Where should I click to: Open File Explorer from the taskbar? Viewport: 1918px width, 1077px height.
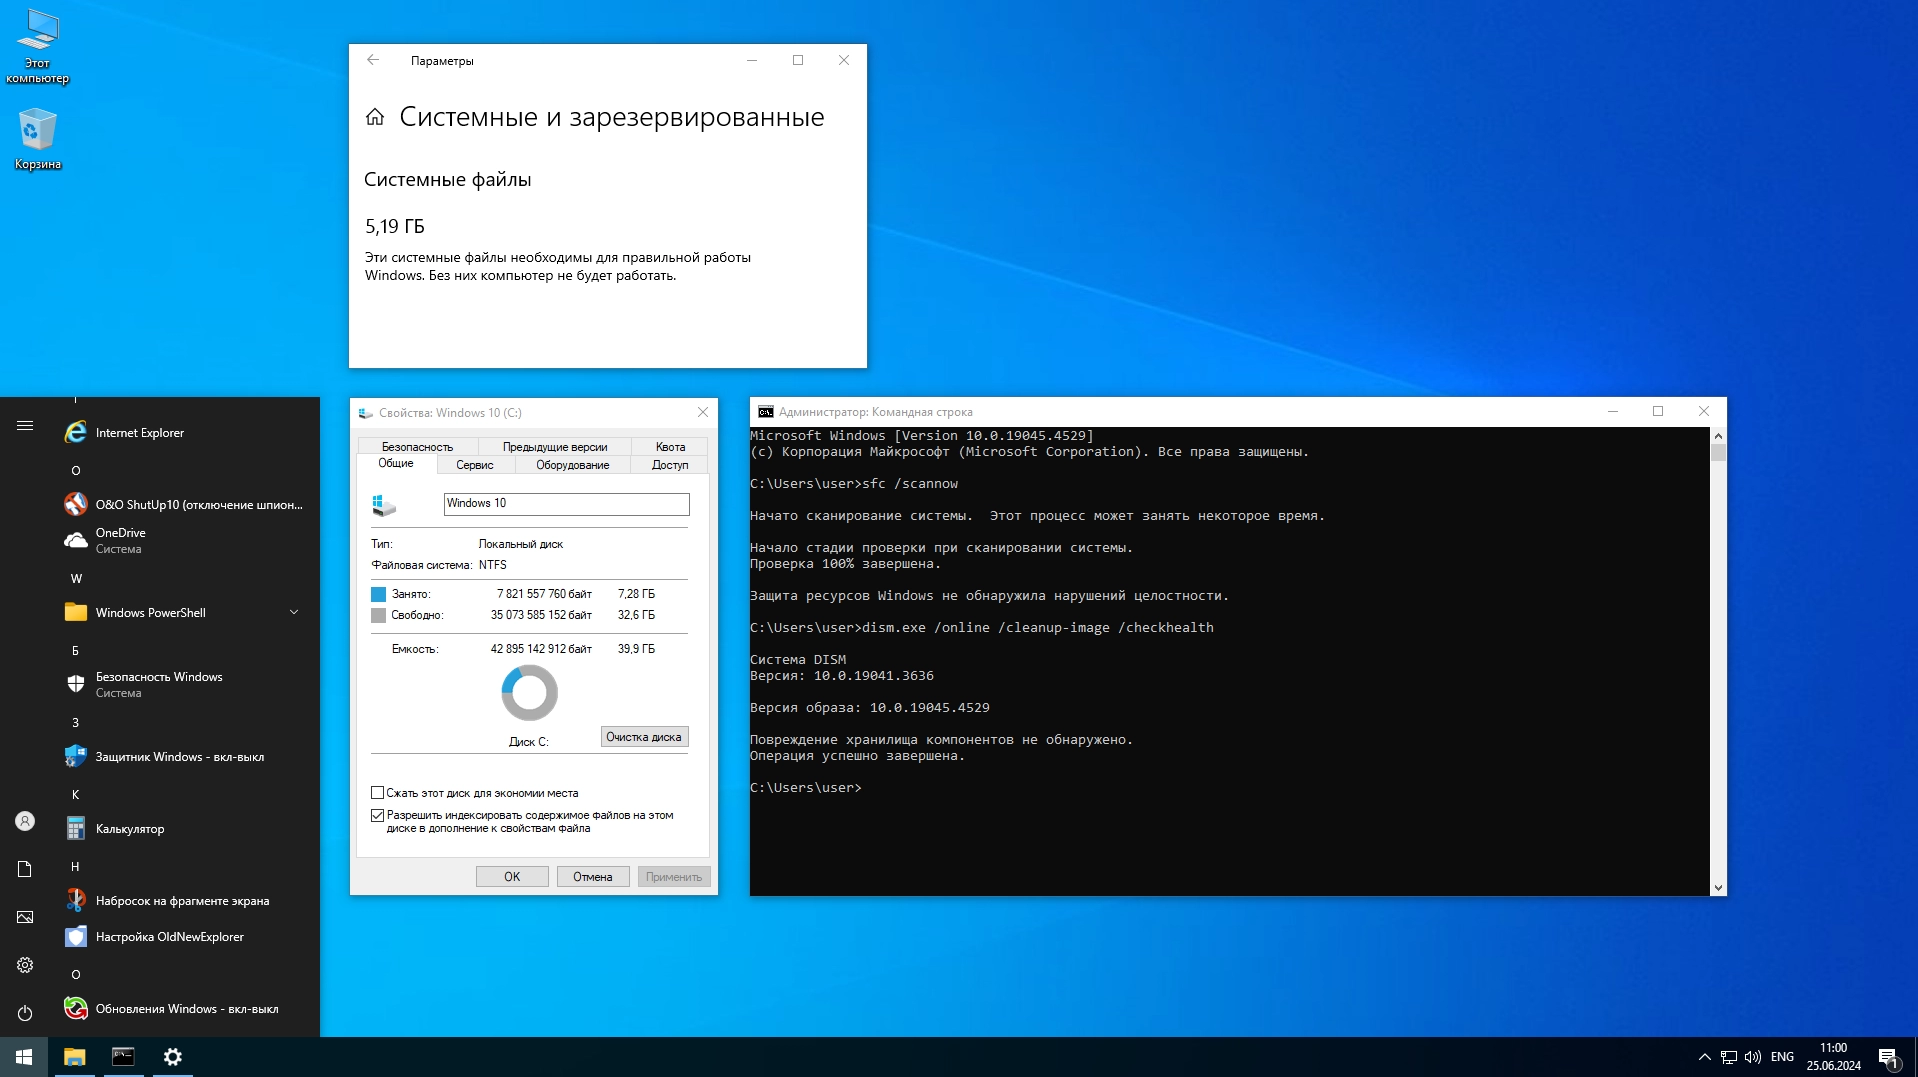pos(75,1057)
